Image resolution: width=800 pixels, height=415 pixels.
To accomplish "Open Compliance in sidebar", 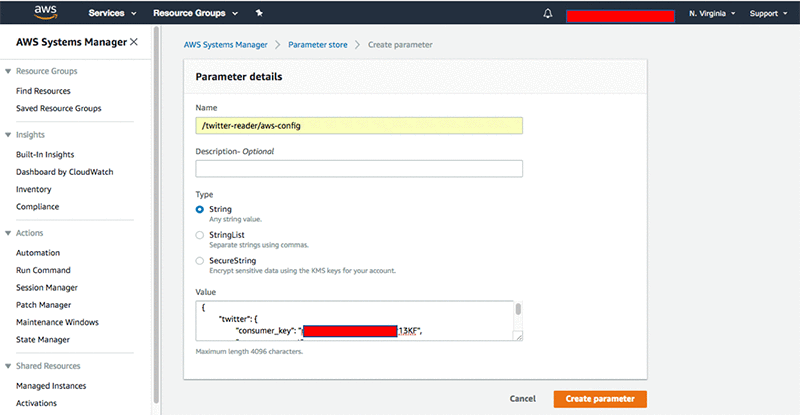I will click(x=37, y=207).
